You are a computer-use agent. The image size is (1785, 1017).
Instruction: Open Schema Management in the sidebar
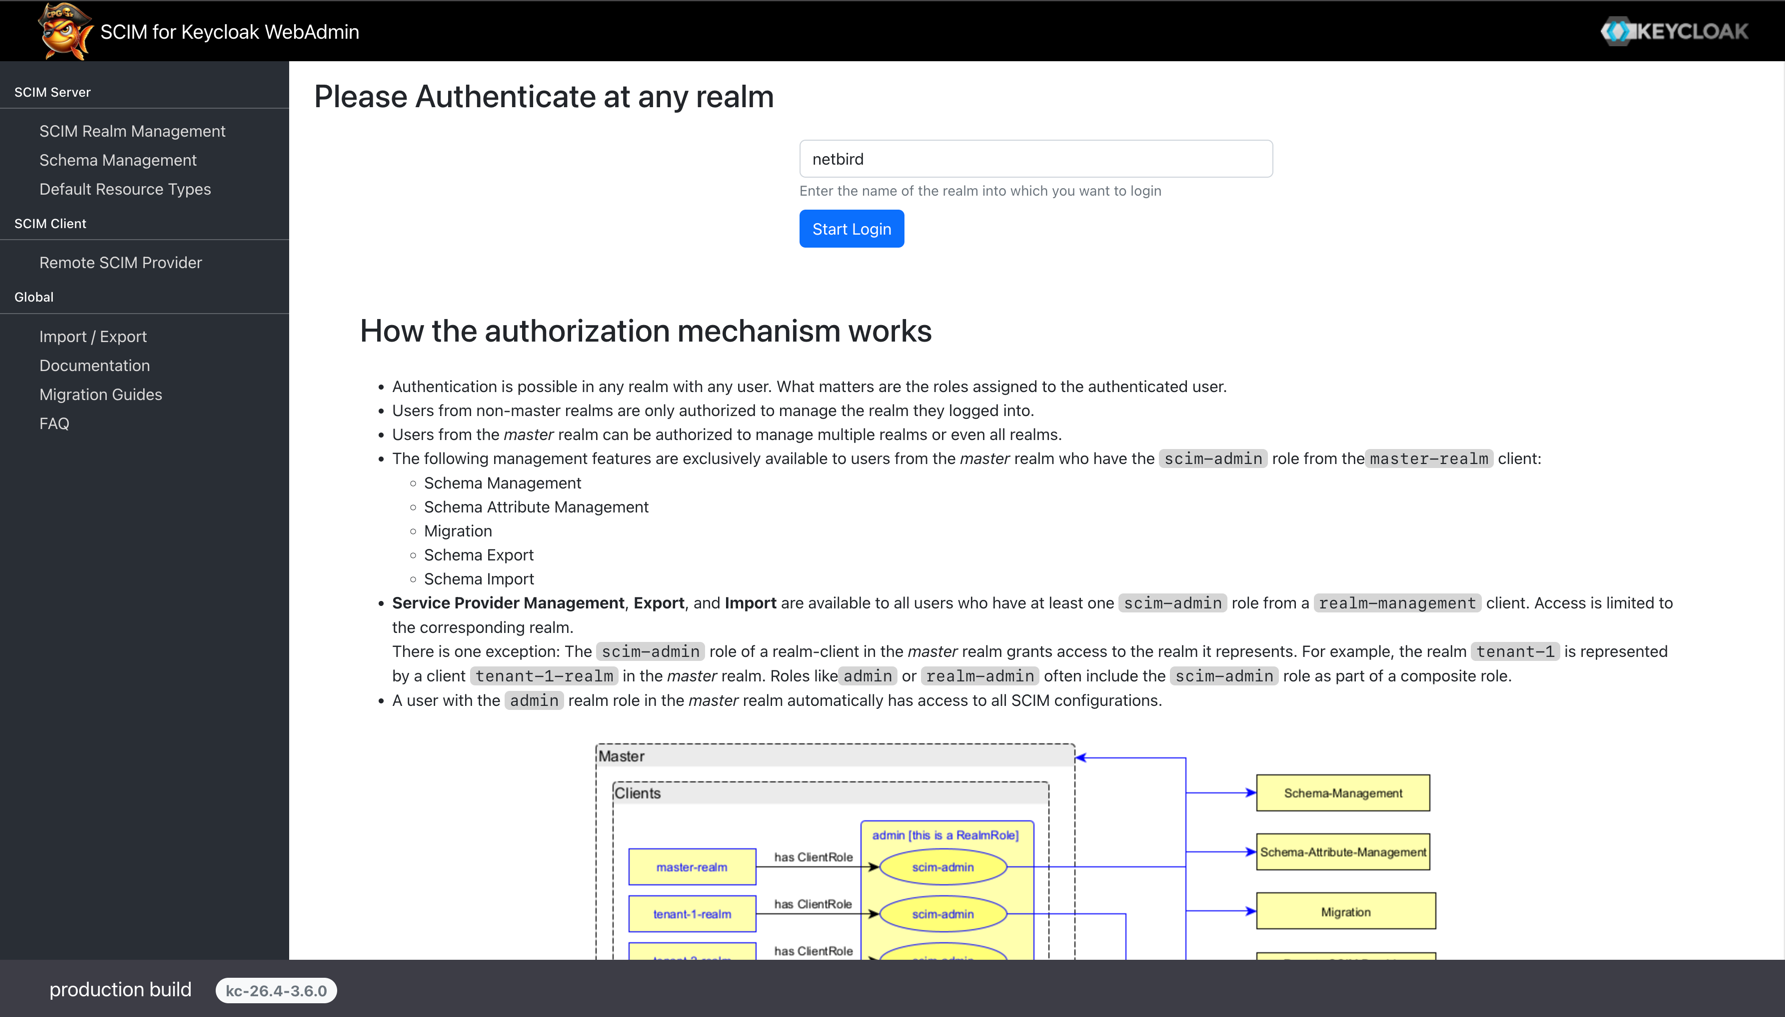[x=117, y=160]
